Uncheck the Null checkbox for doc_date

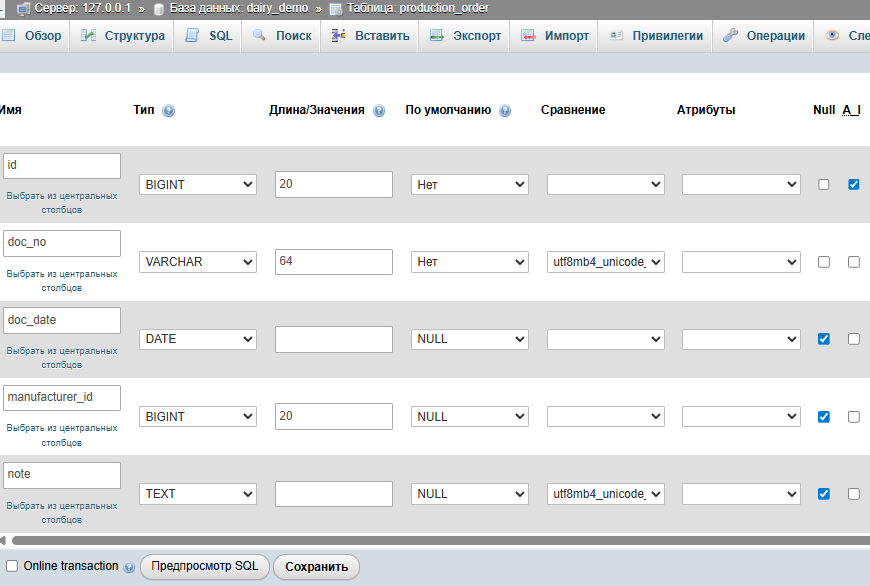tap(823, 339)
